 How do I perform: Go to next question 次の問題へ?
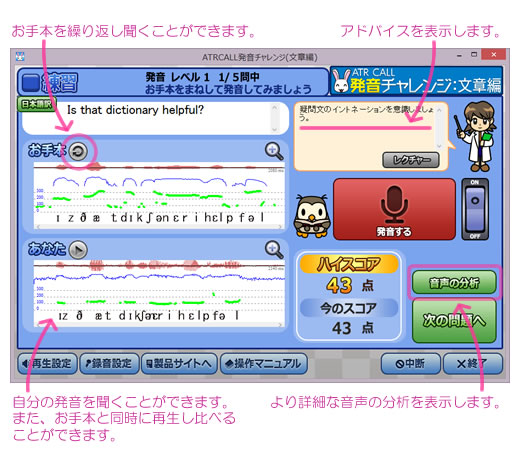tap(454, 321)
